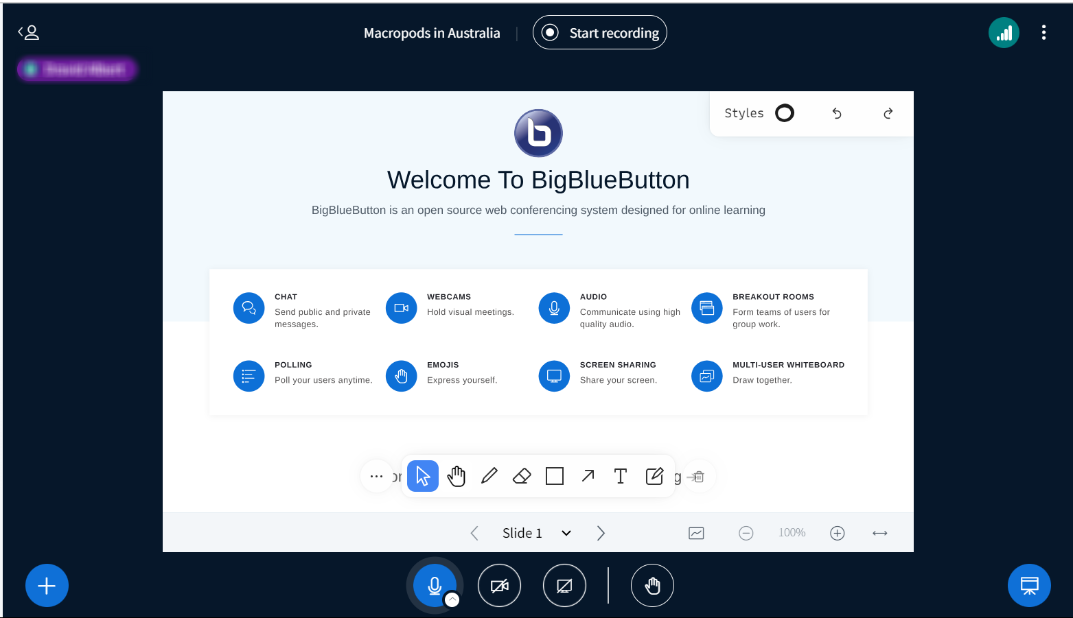Minimize presentation button
Screen dimensions: 1073x618
click(1029, 586)
